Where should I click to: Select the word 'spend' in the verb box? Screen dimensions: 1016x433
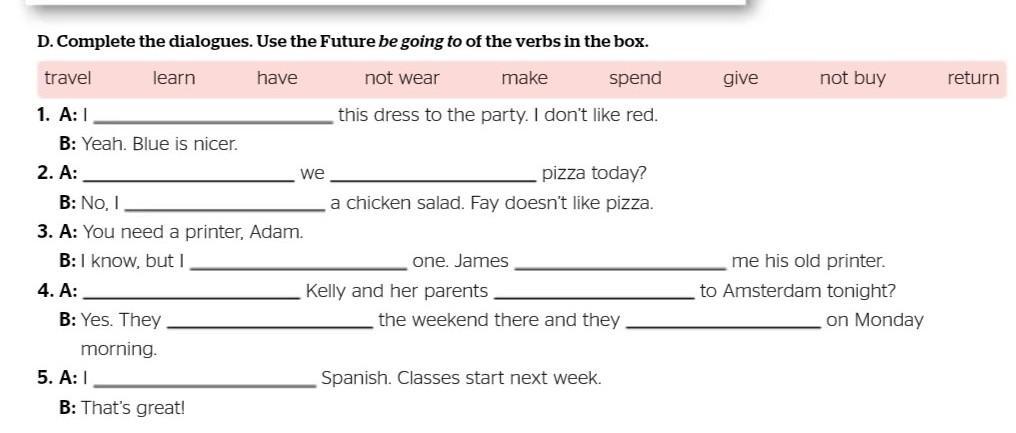636,79
